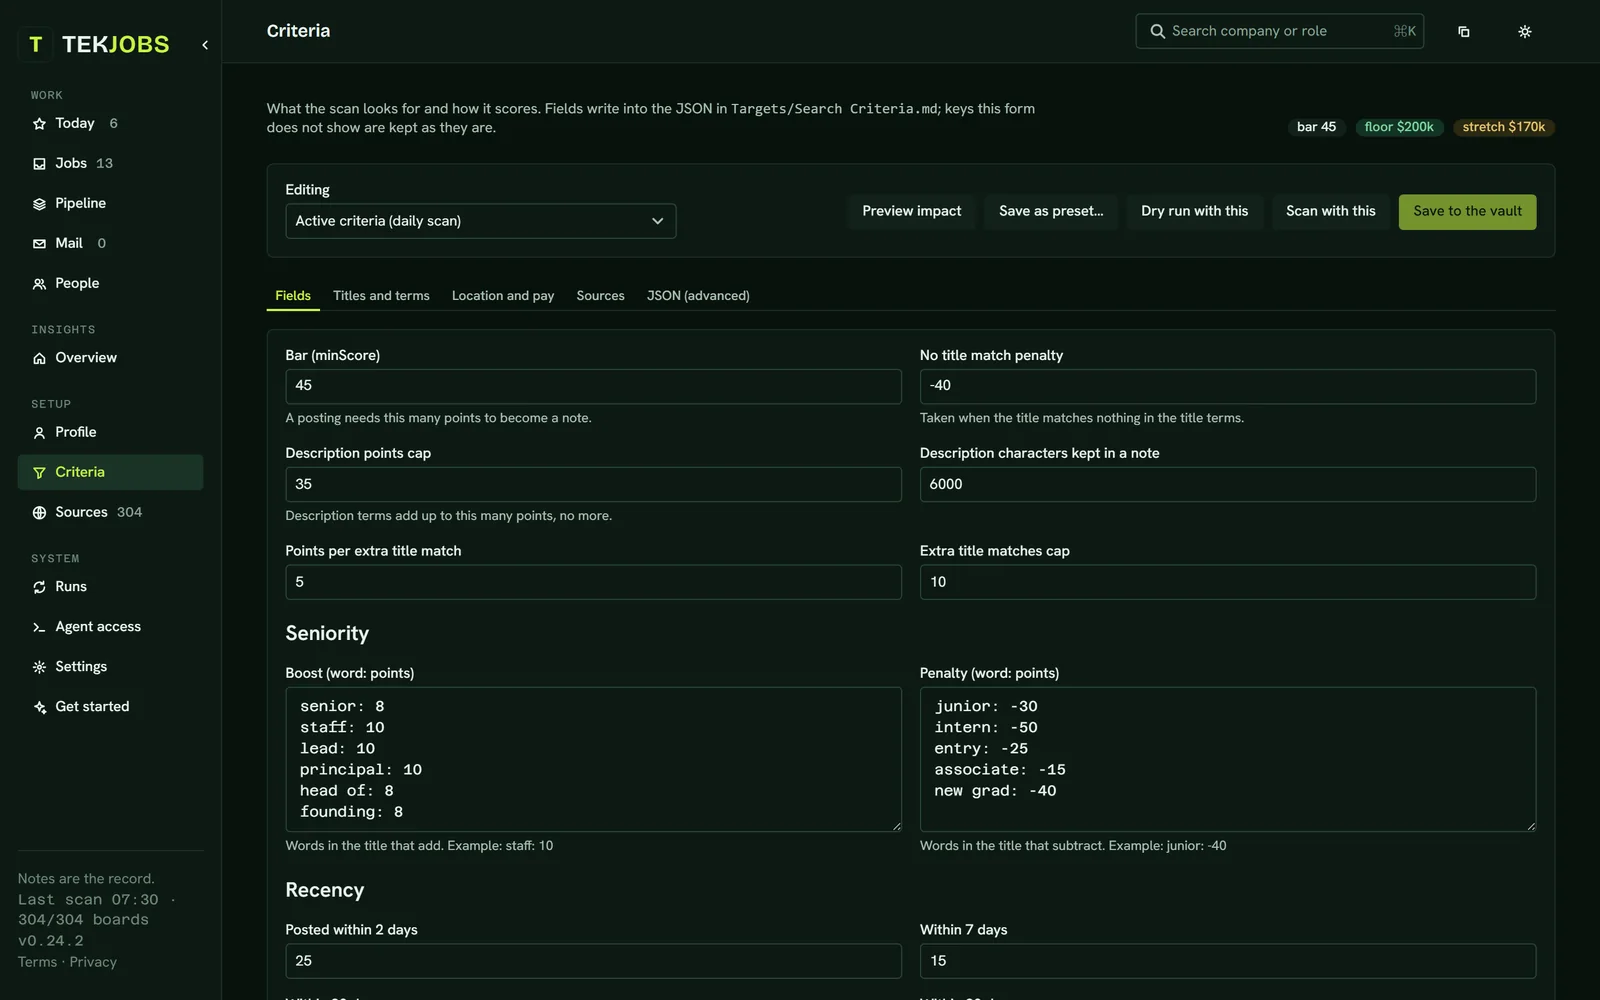
Task: Click the Runs refresh icon
Action: coord(39,587)
